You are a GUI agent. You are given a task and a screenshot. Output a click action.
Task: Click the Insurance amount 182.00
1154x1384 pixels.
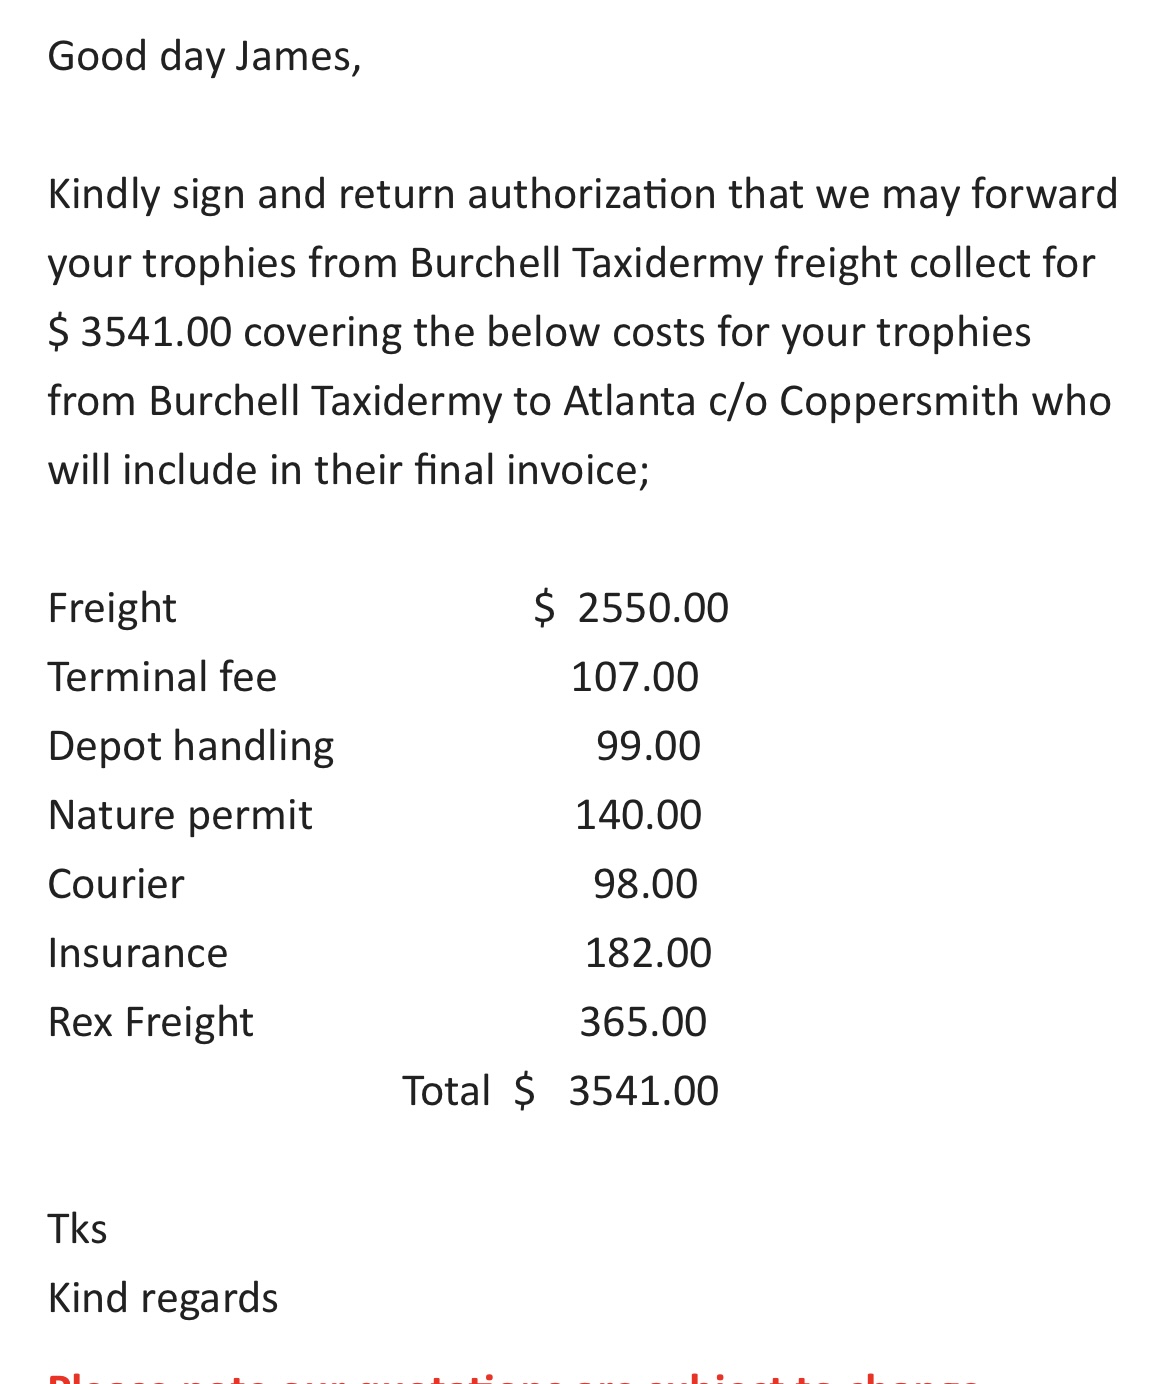tap(648, 954)
